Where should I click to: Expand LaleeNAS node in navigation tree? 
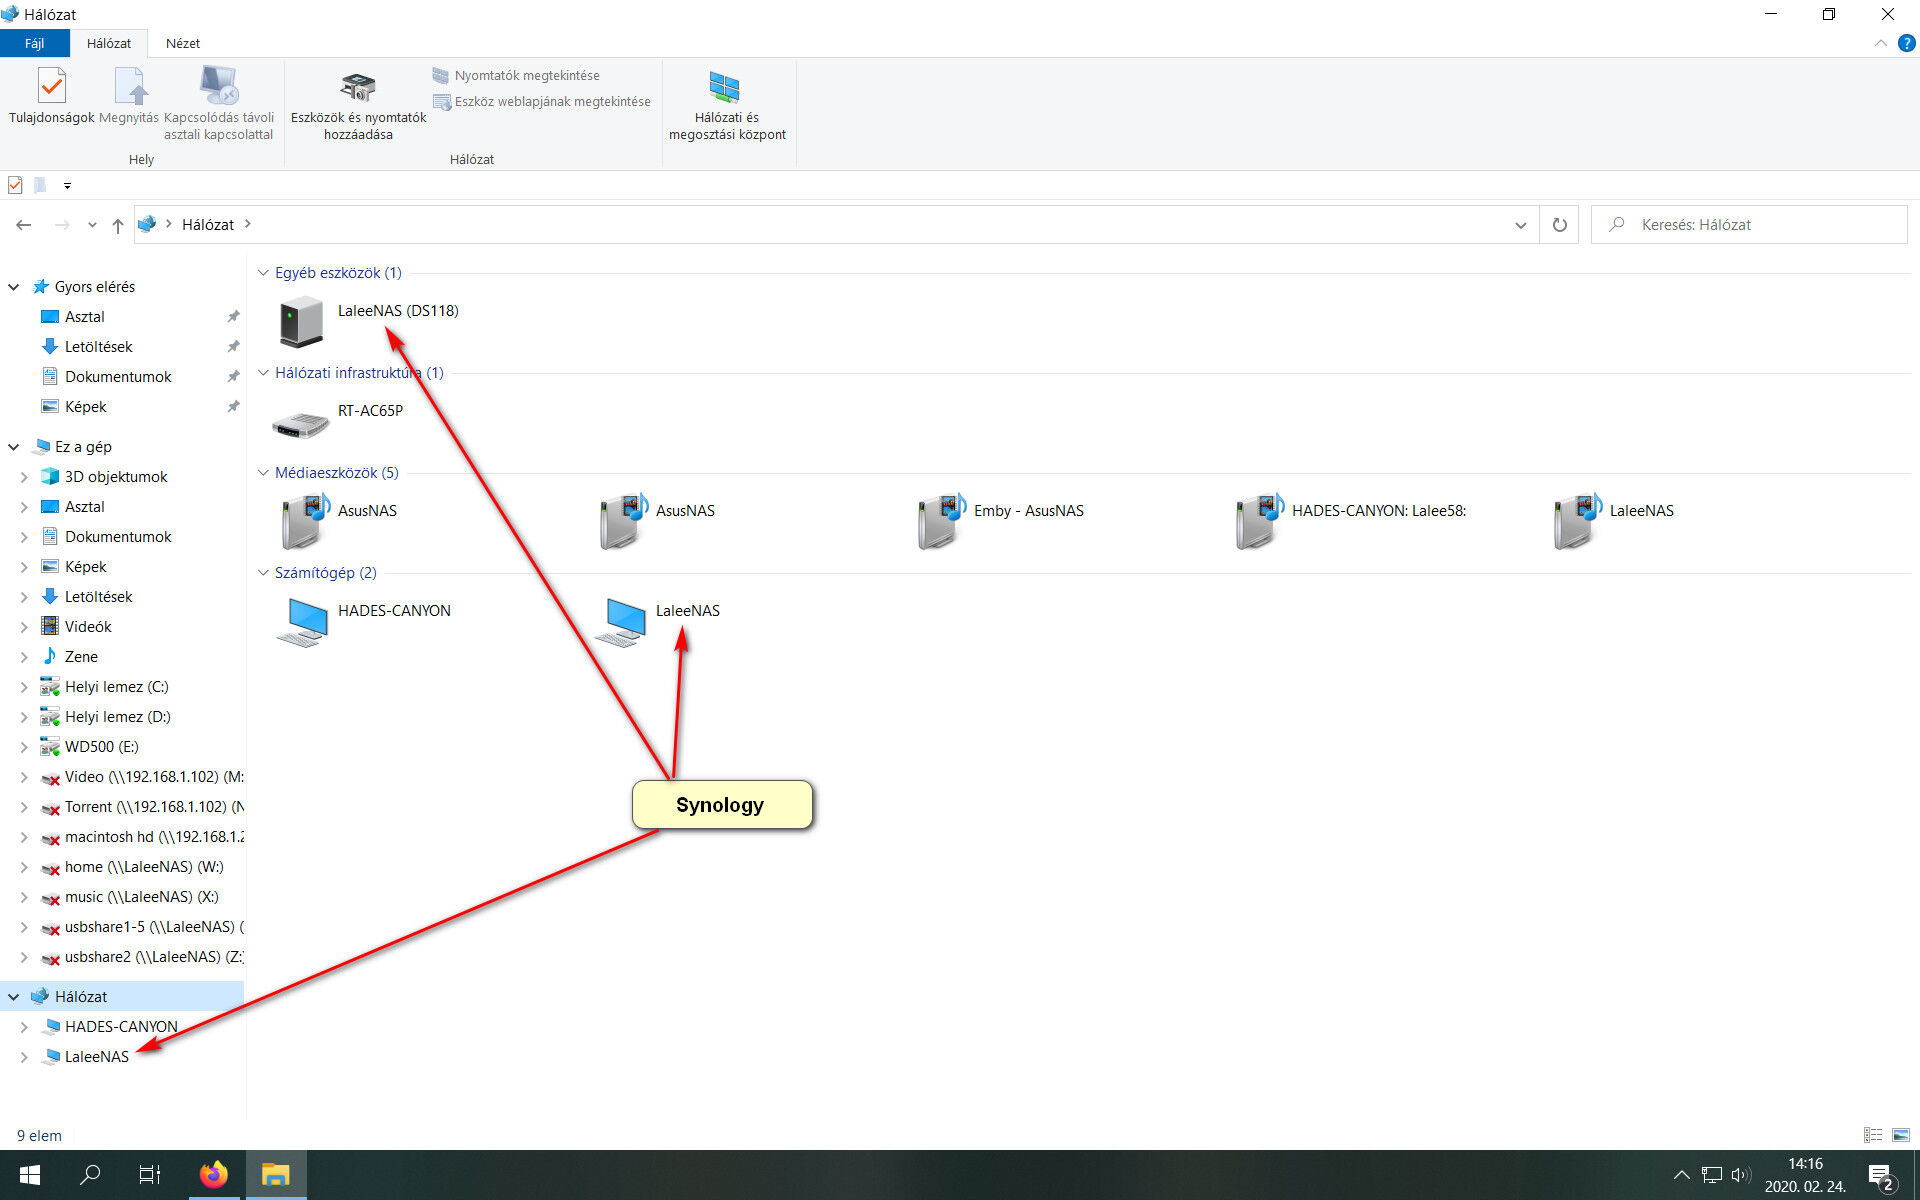coord(24,1057)
